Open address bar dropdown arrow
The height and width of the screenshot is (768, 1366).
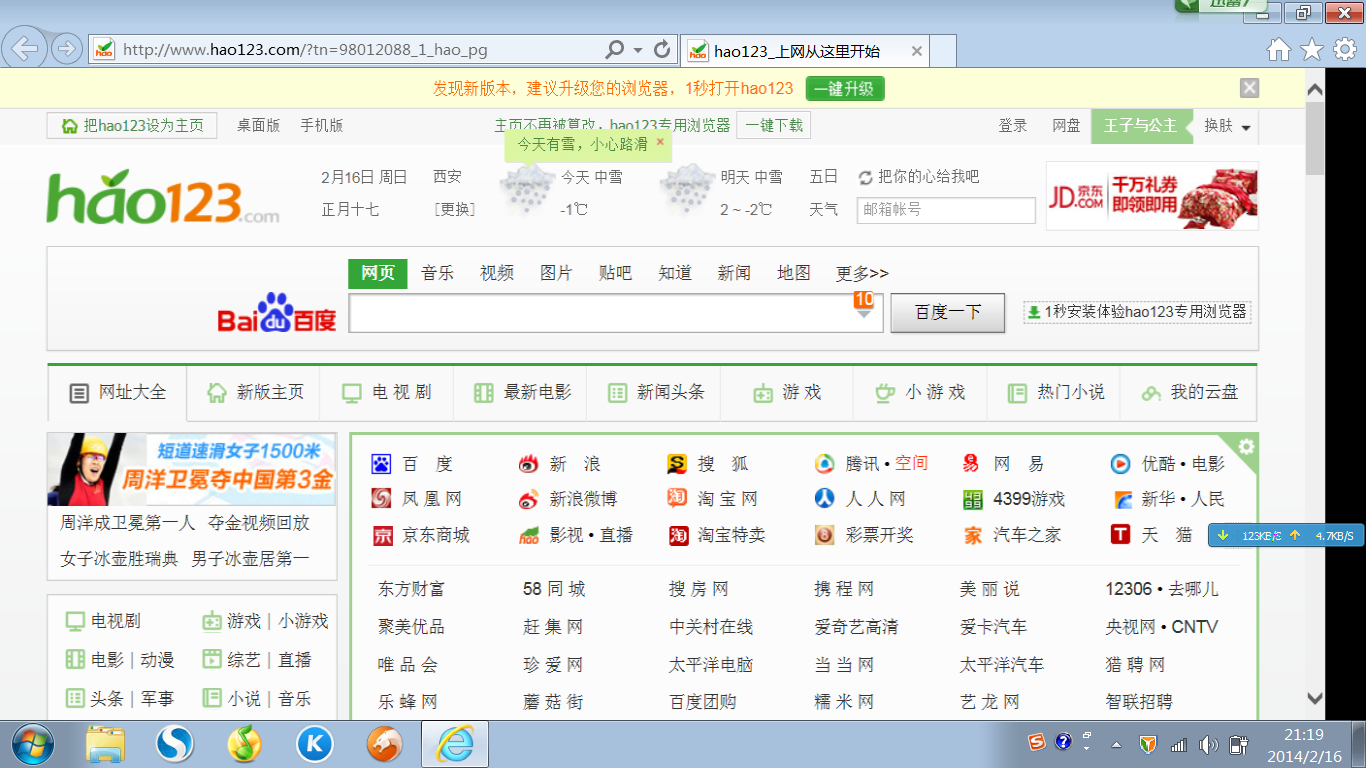638,49
